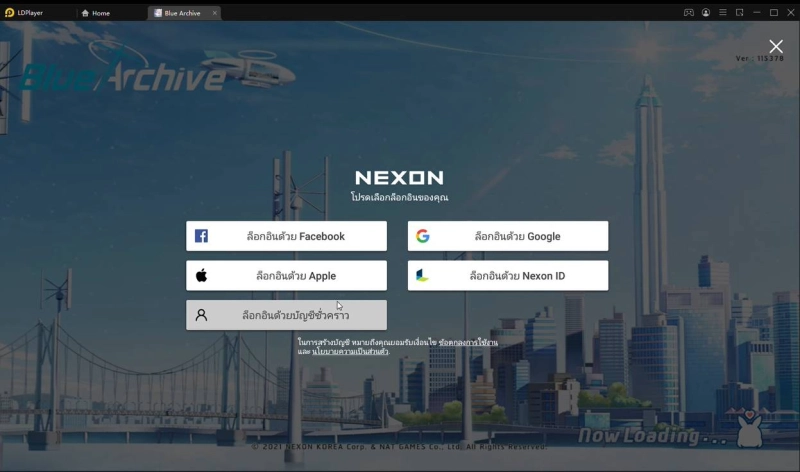Image resolution: width=800 pixels, height=472 pixels.
Task: Maximize the LDPlayer window
Action: [x=774, y=12]
